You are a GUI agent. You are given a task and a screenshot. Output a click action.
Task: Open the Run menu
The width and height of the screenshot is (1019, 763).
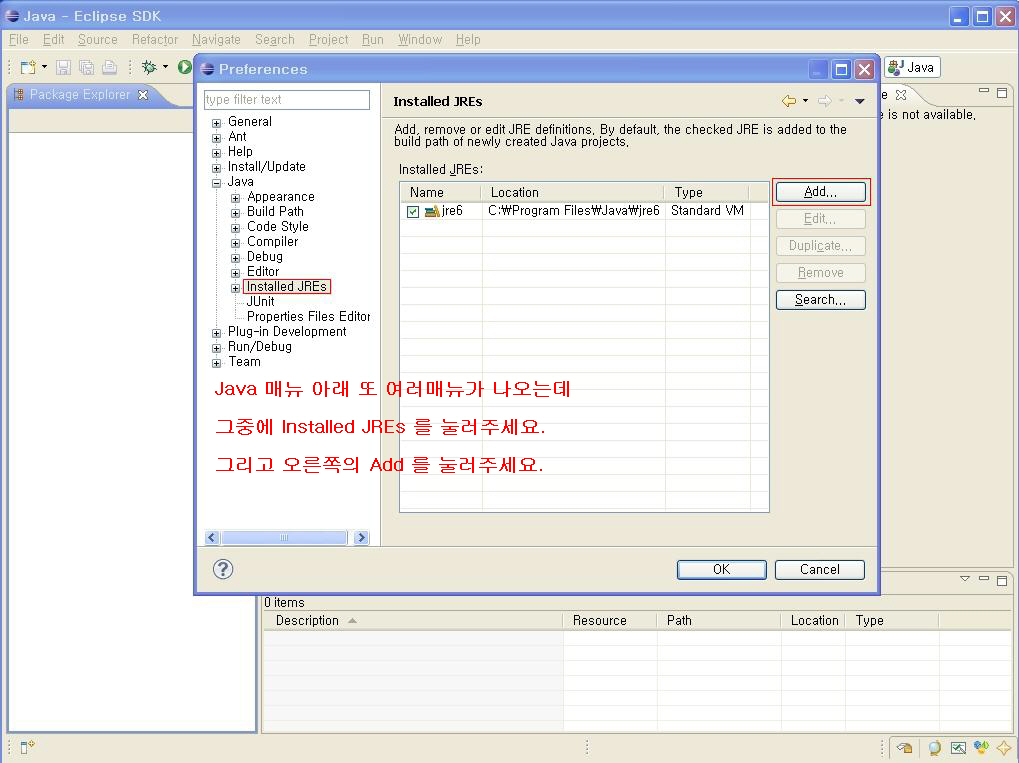coord(372,40)
